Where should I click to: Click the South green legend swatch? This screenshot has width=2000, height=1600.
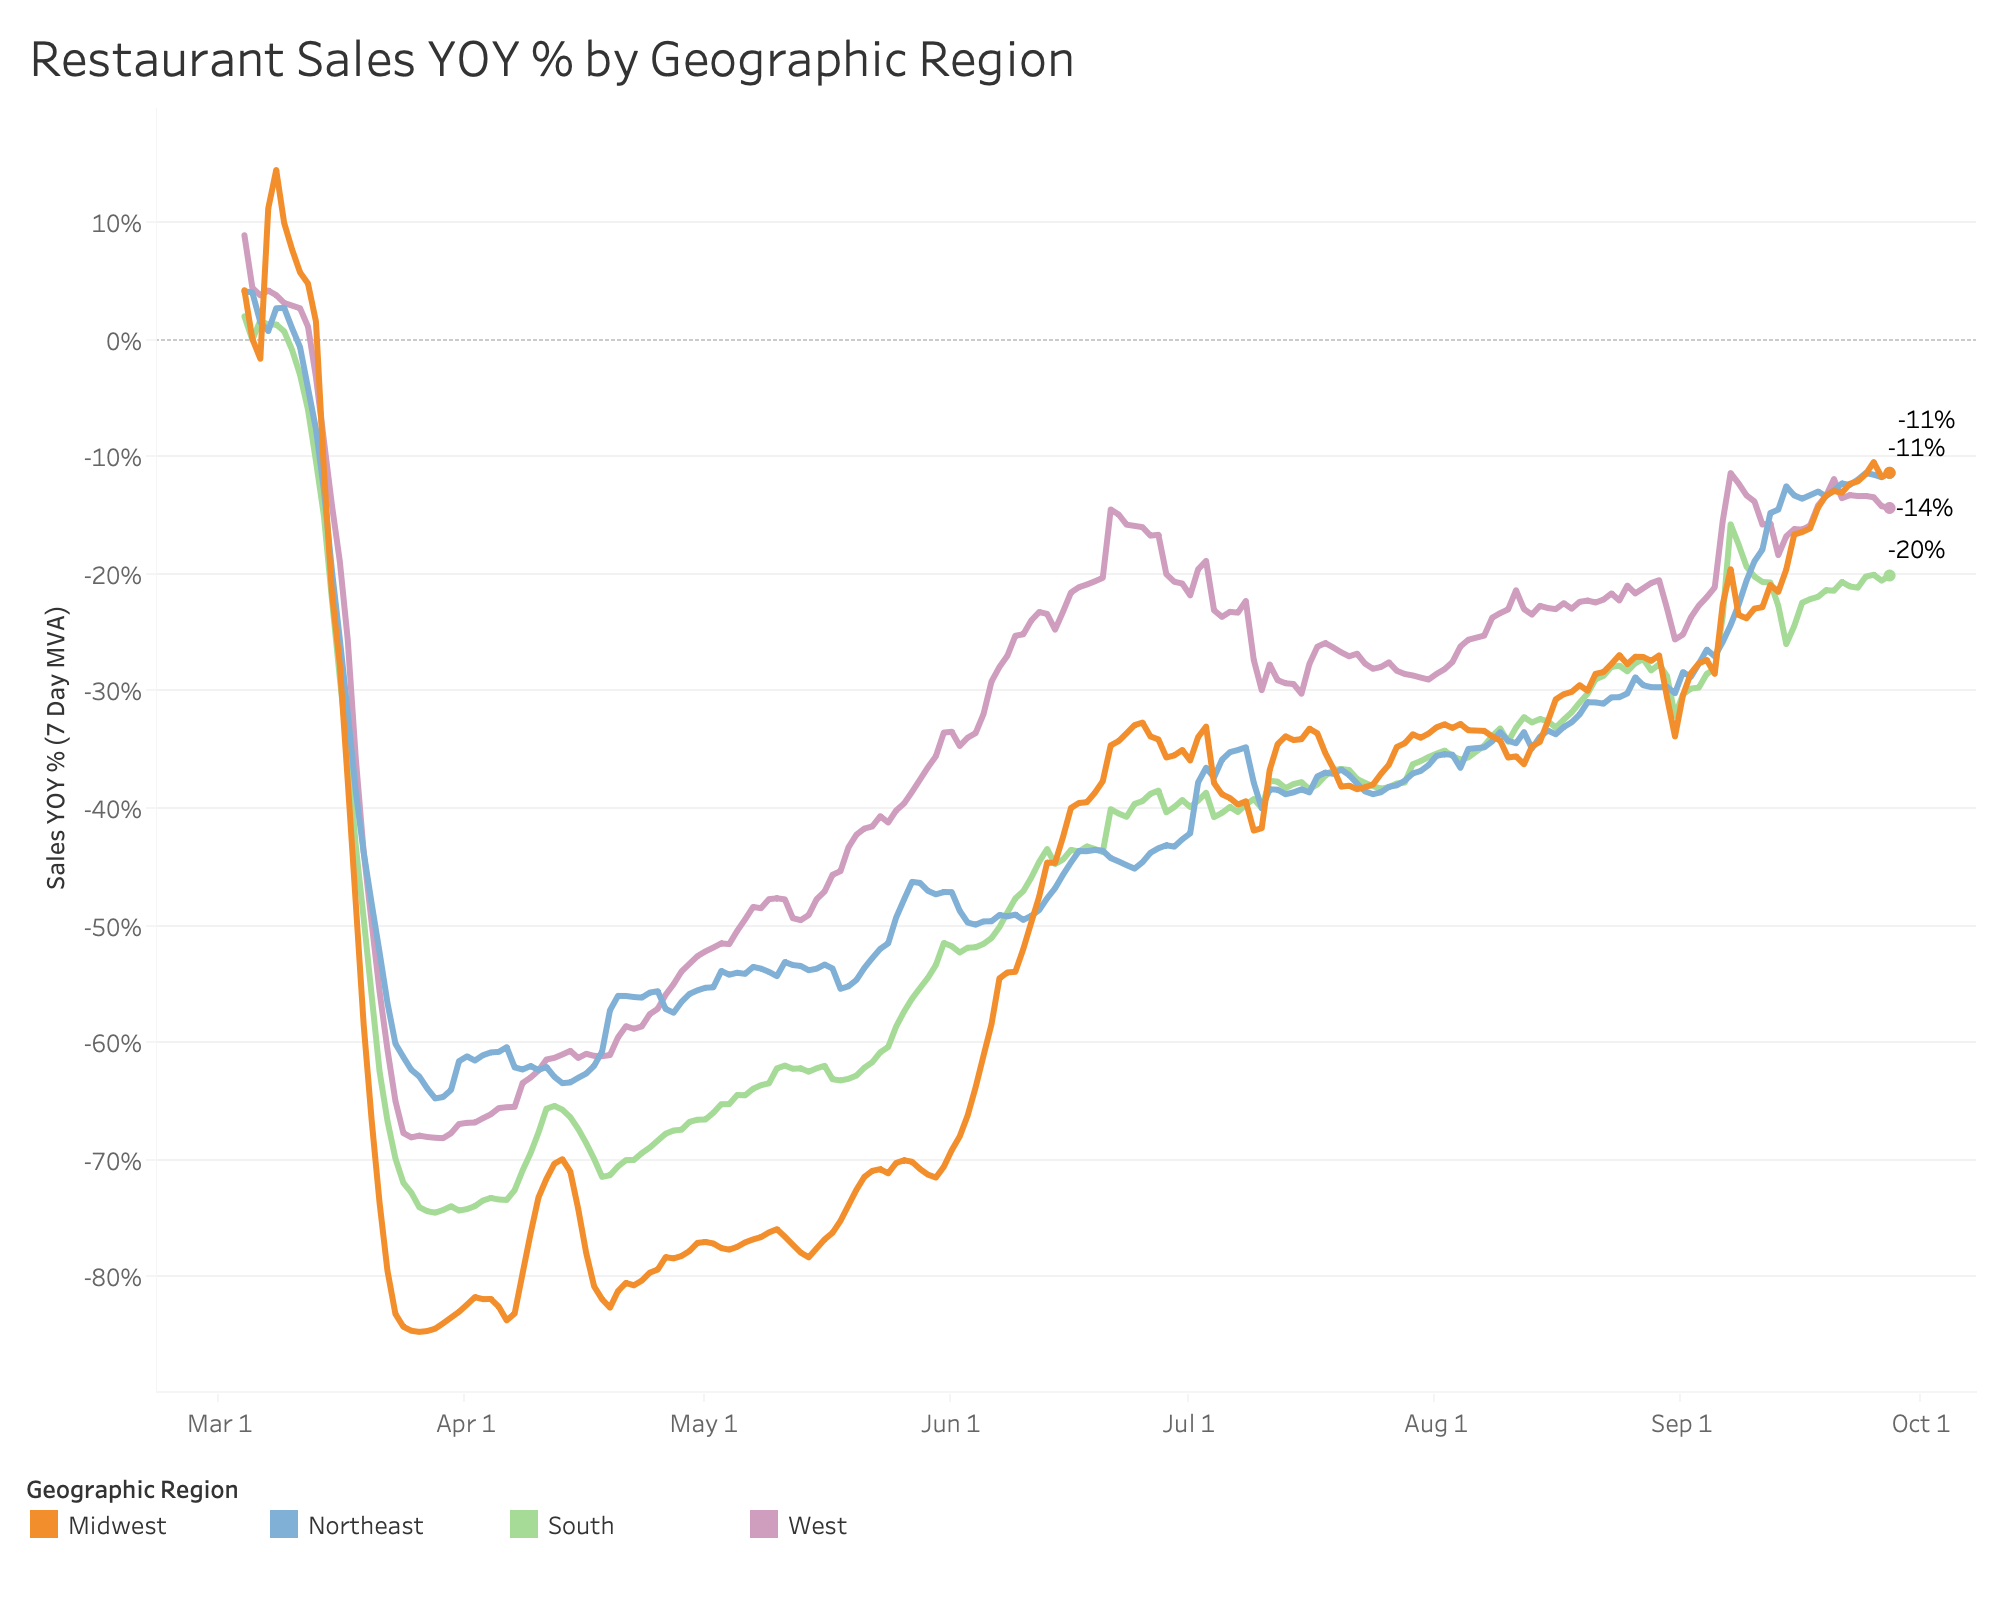click(x=524, y=1524)
